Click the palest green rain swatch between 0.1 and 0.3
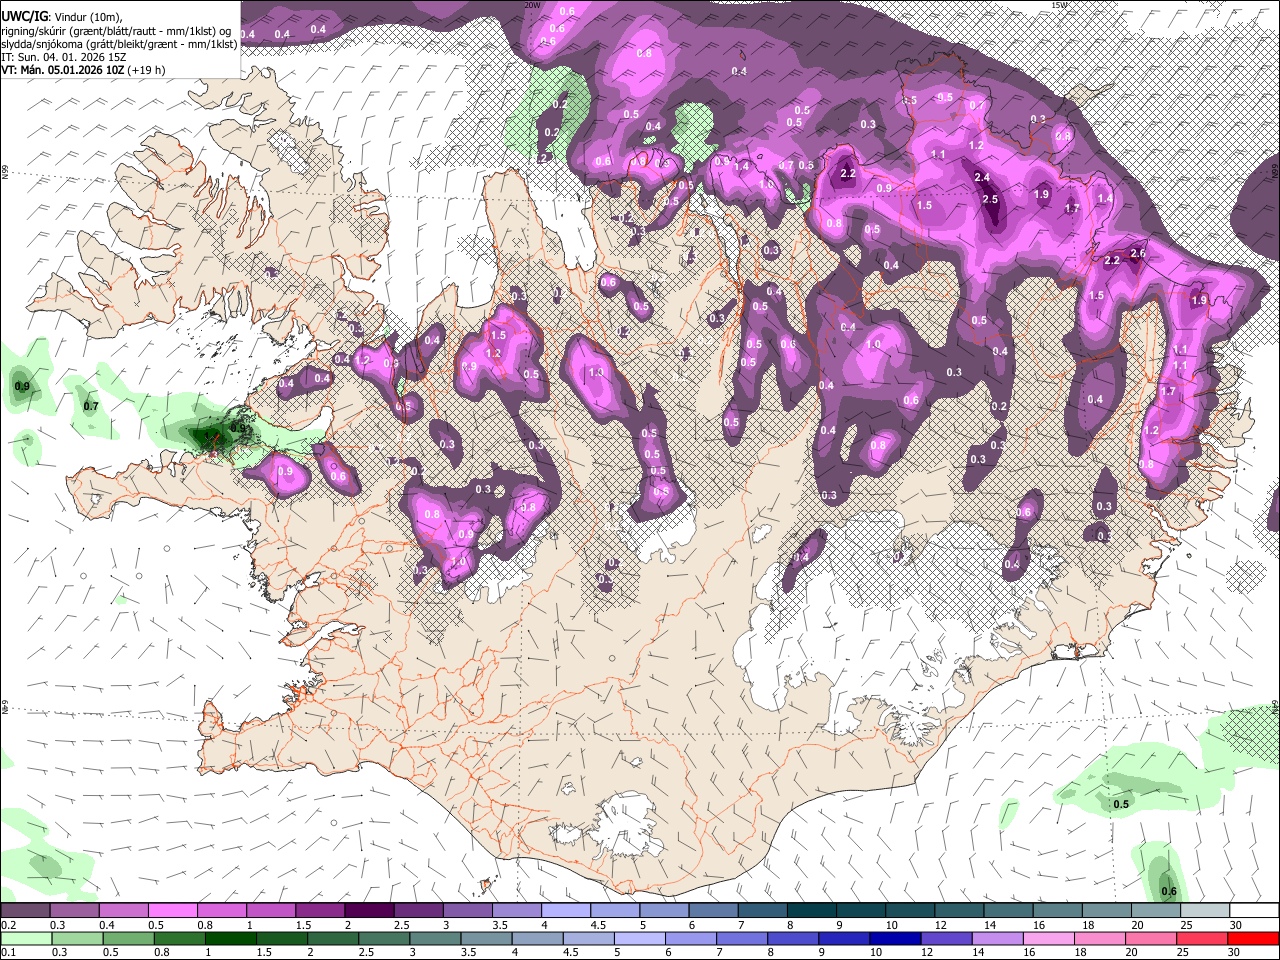This screenshot has height=960, width=1280. click(26, 938)
